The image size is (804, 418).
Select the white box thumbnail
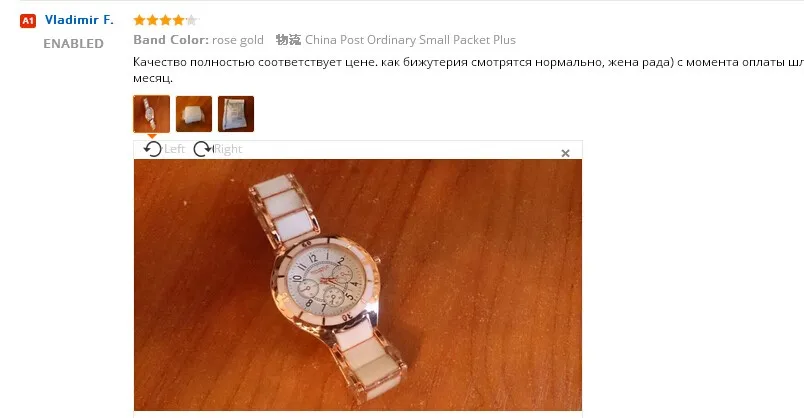(194, 114)
